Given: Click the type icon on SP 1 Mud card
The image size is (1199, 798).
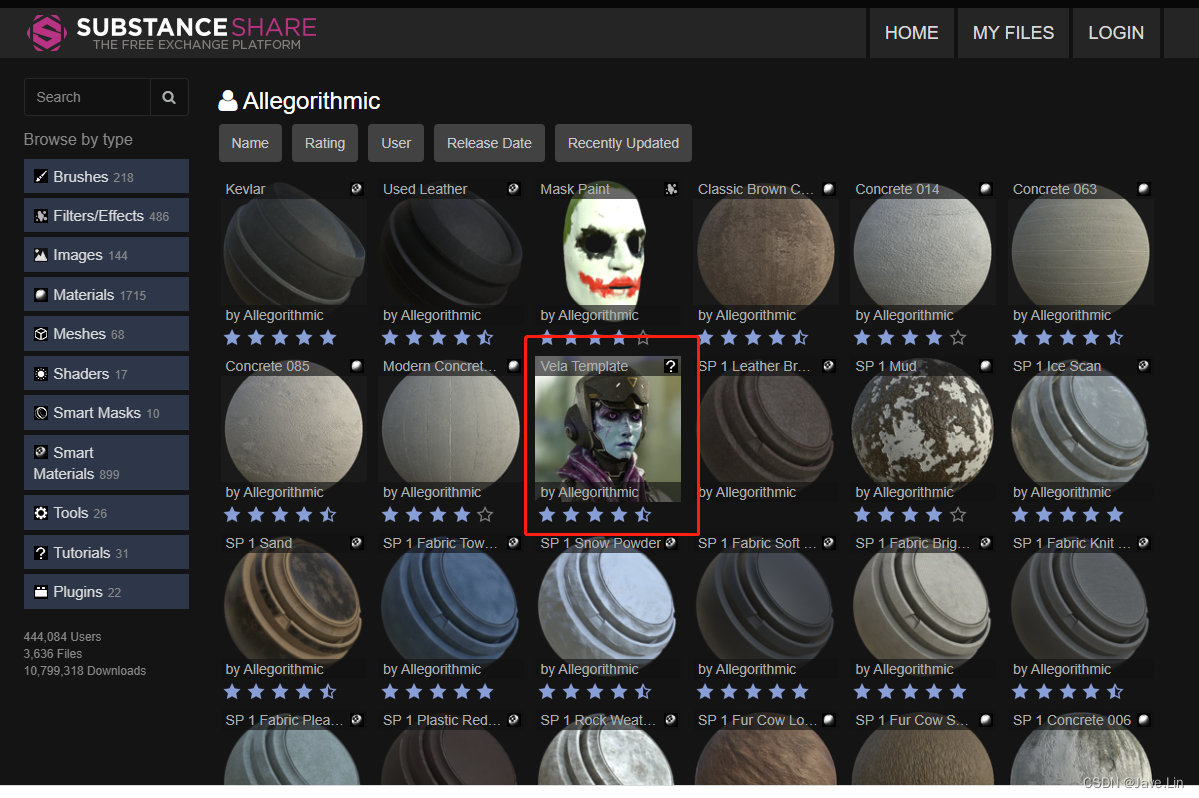Looking at the screenshot, I should (x=986, y=366).
